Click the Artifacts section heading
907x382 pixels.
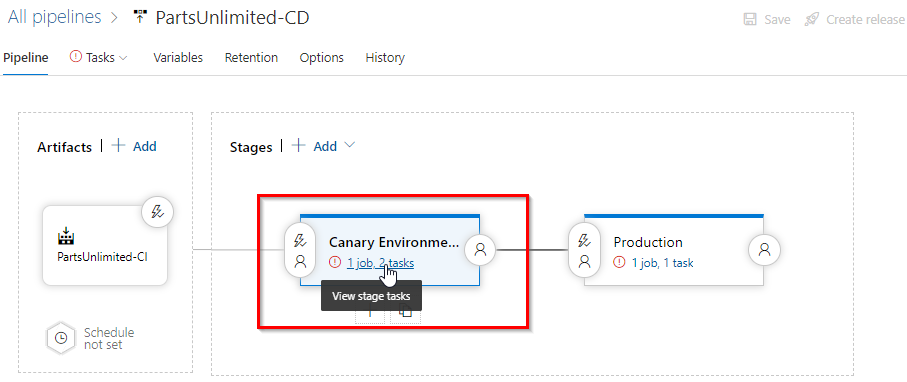(x=64, y=147)
